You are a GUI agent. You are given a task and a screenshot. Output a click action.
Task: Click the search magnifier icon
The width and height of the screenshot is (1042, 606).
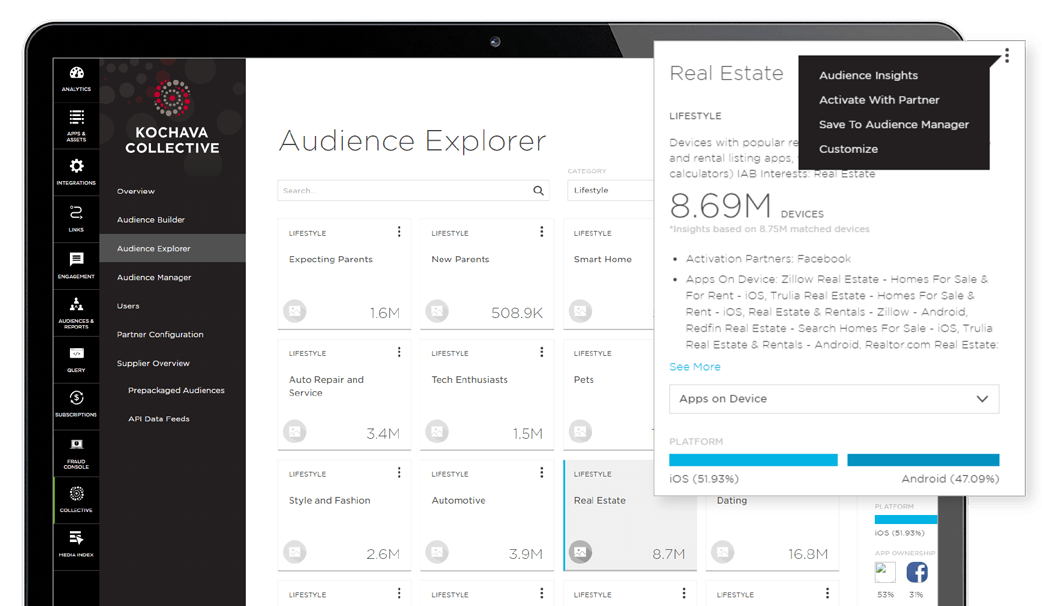(x=538, y=191)
